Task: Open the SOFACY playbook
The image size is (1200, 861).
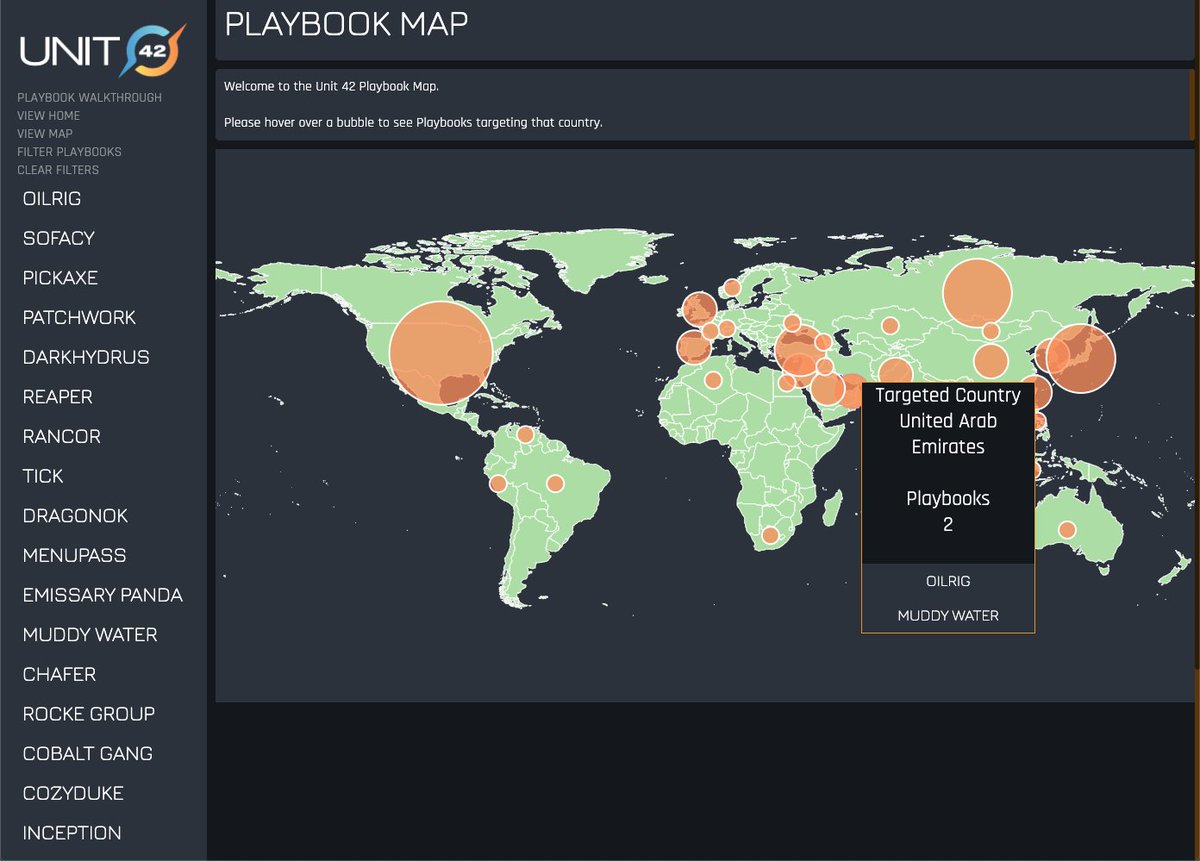Action: coord(59,238)
